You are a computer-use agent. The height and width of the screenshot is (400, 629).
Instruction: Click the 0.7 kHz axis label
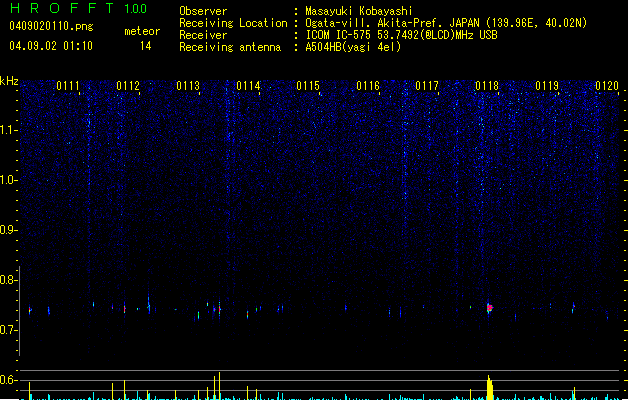coord(8,330)
